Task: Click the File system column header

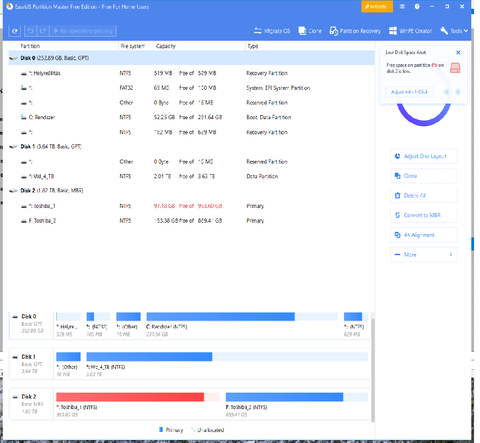Action: [x=133, y=46]
